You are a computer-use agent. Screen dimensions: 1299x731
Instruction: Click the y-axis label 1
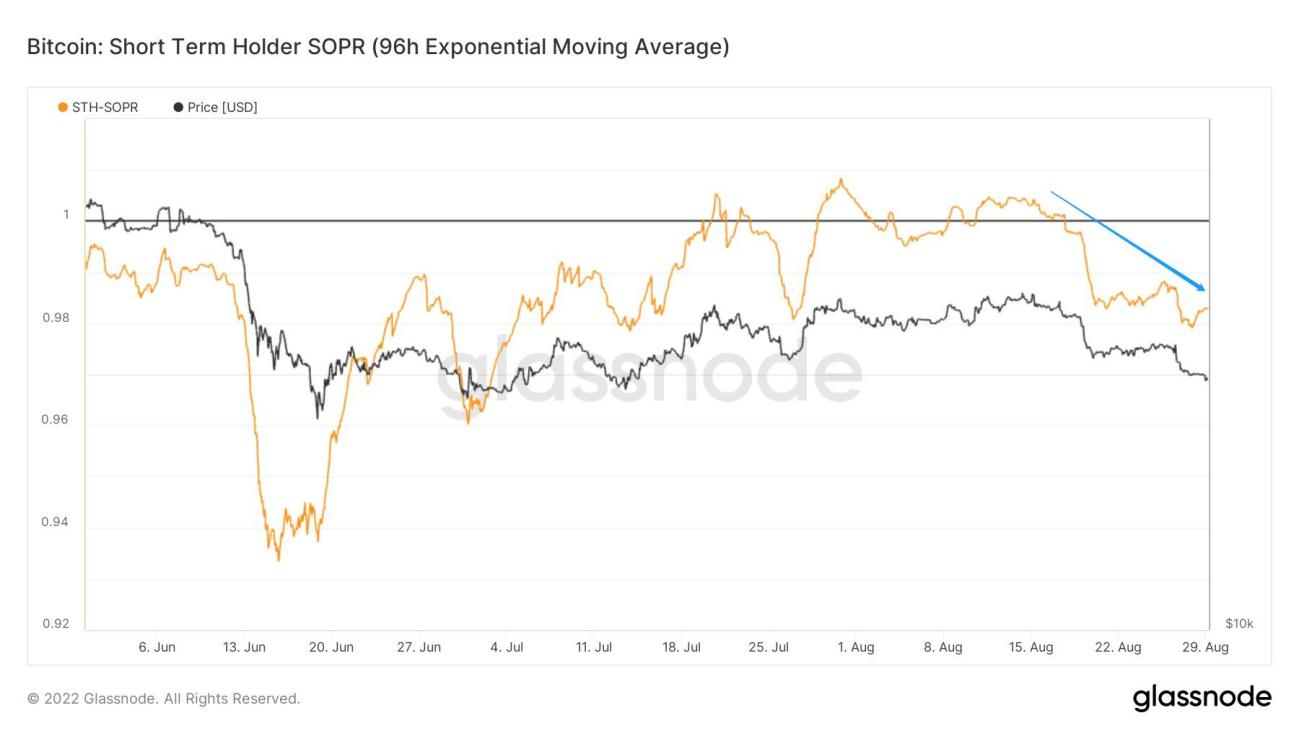tap(66, 215)
